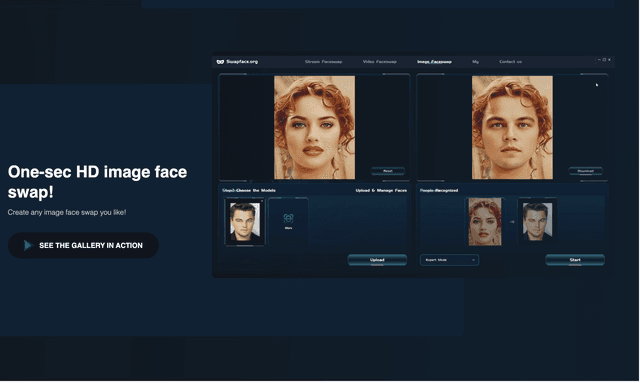Click the Swapface.org title text
Screen dimensions: 640x383
242,62
